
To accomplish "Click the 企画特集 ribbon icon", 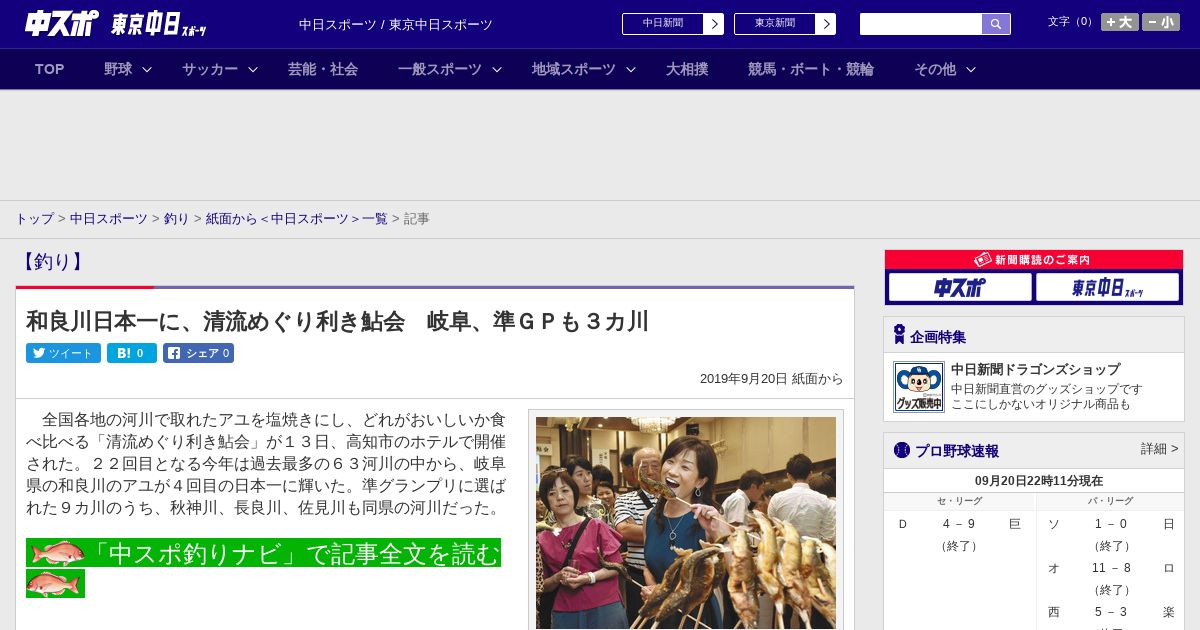I will [899, 335].
